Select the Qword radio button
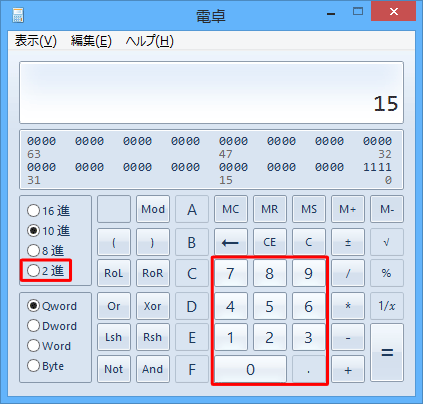Viewport: 423px width, 404px height. pyautogui.click(x=52, y=306)
